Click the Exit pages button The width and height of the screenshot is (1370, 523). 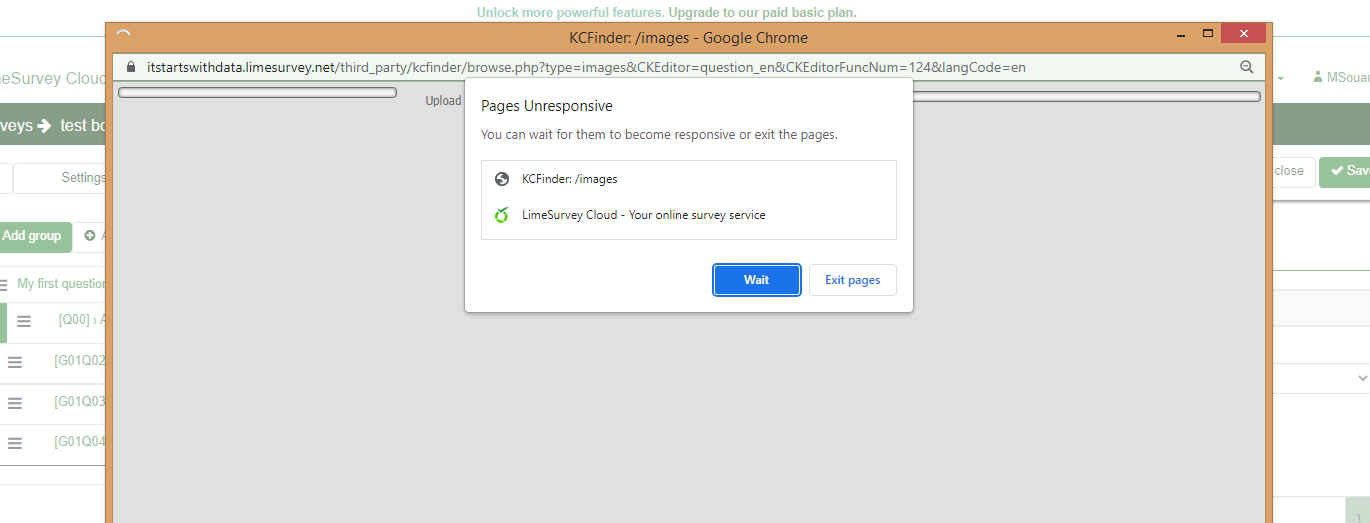(x=852, y=280)
